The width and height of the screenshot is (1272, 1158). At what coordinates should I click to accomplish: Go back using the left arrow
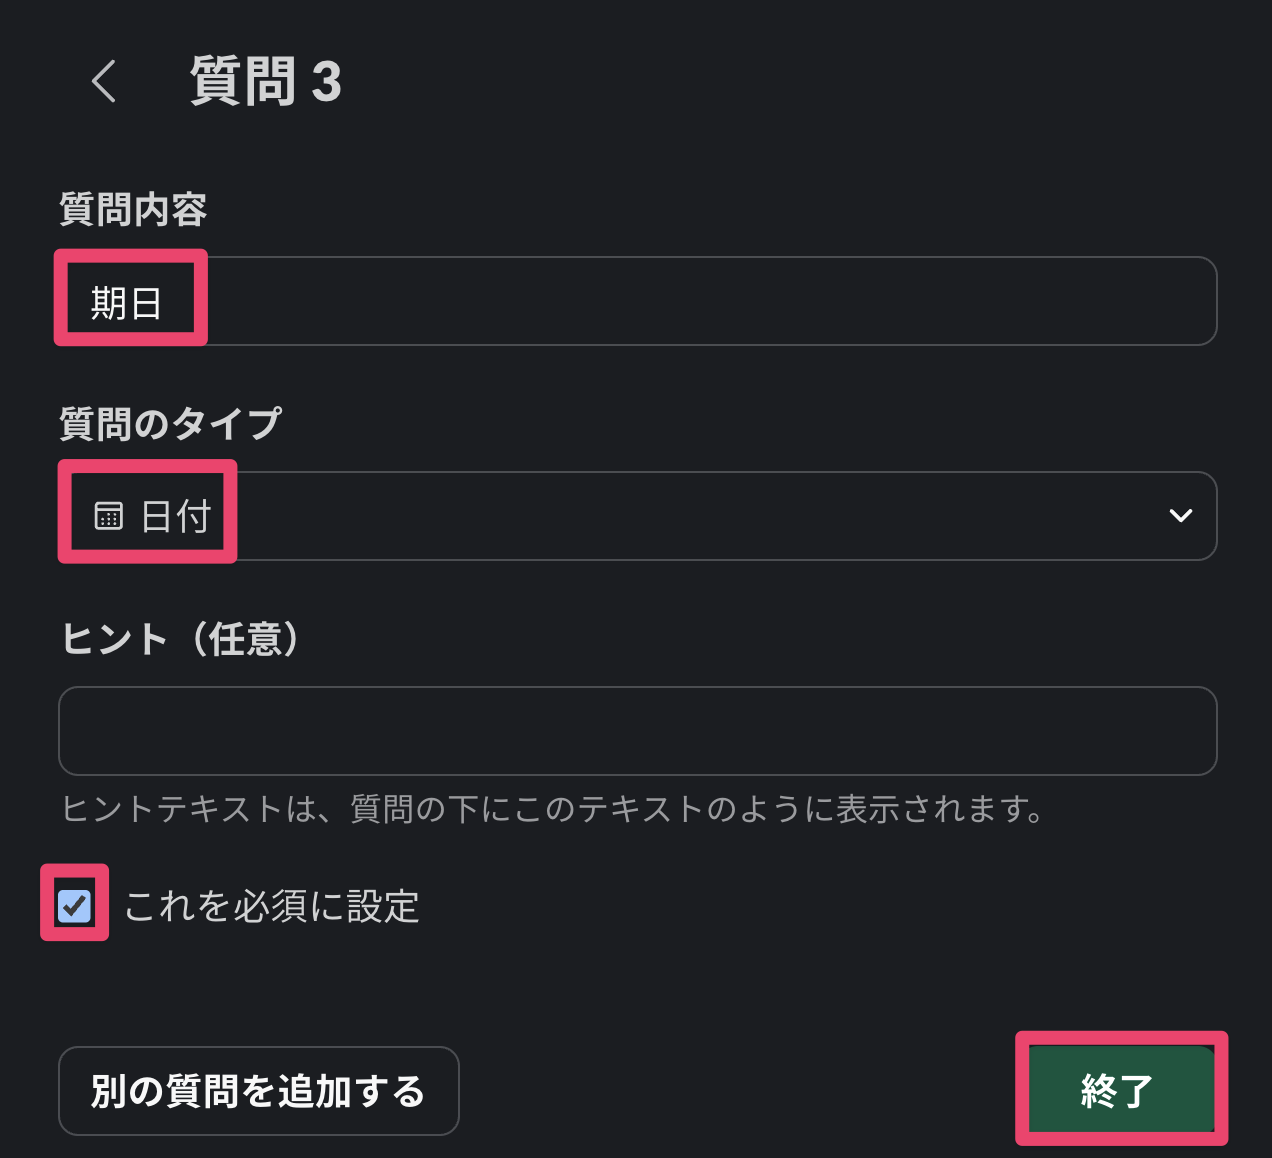click(x=104, y=81)
